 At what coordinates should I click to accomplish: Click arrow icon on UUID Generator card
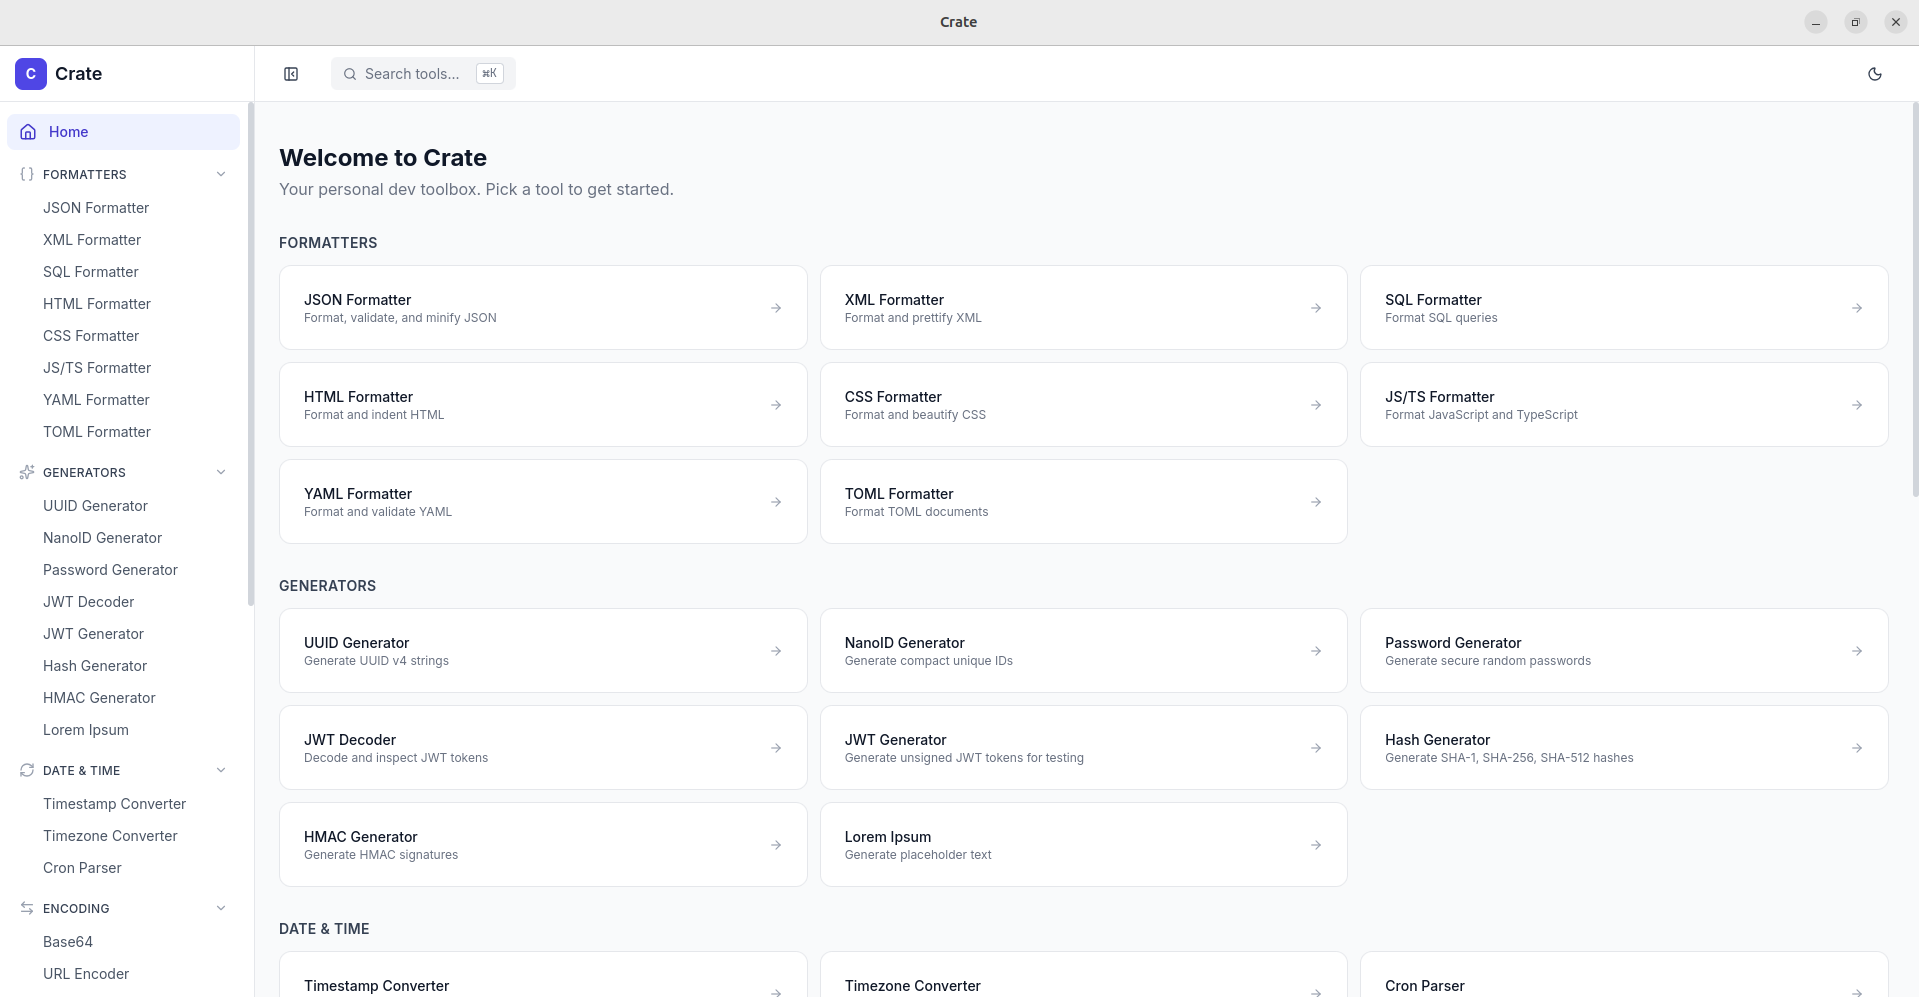pyautogui.click(x=776, y=651)
